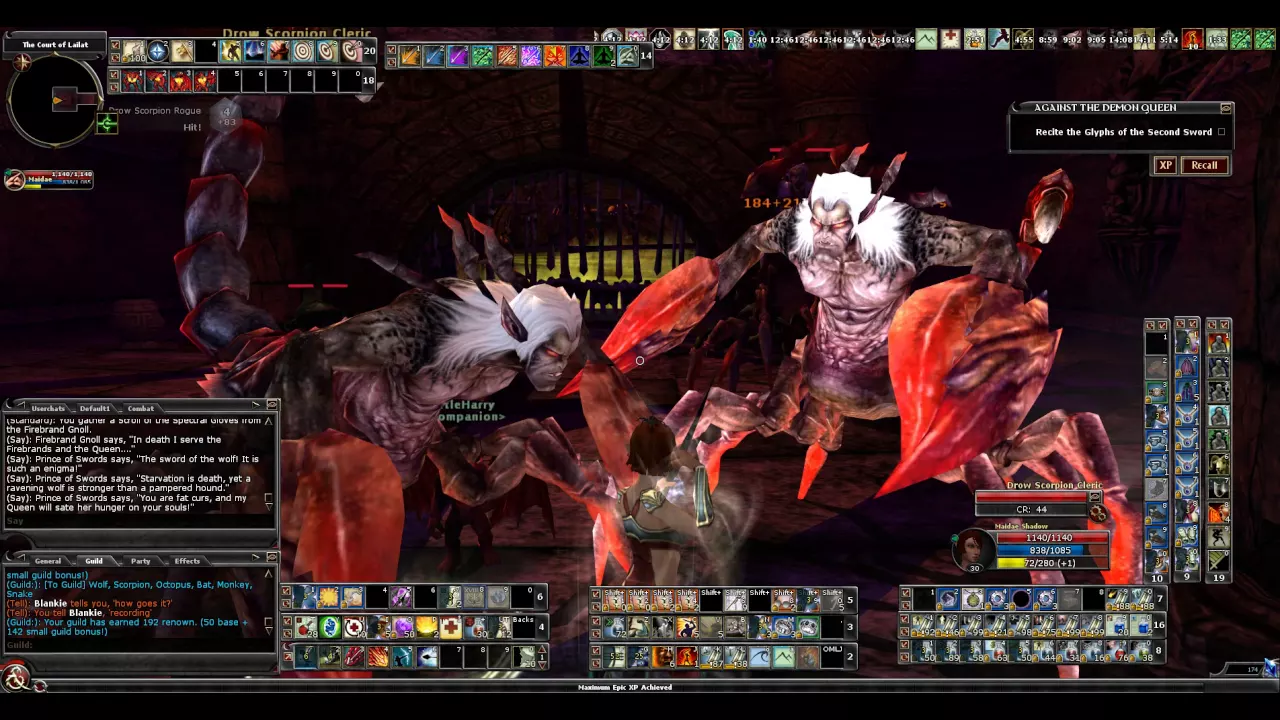Screen dimensions: 1280x720
Task: Toggle the upper small red control on hotbar 20
Action: [x=115, y=44]
